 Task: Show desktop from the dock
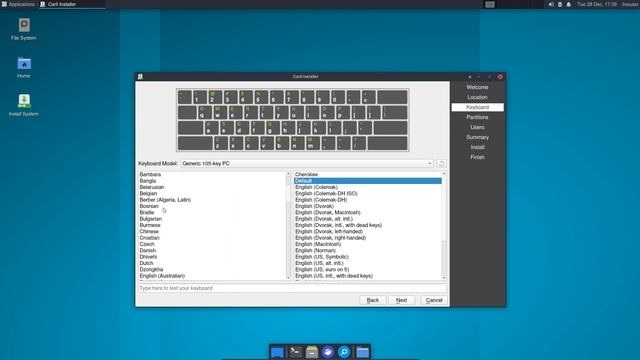pyautogui.click(x=278, y=352)
